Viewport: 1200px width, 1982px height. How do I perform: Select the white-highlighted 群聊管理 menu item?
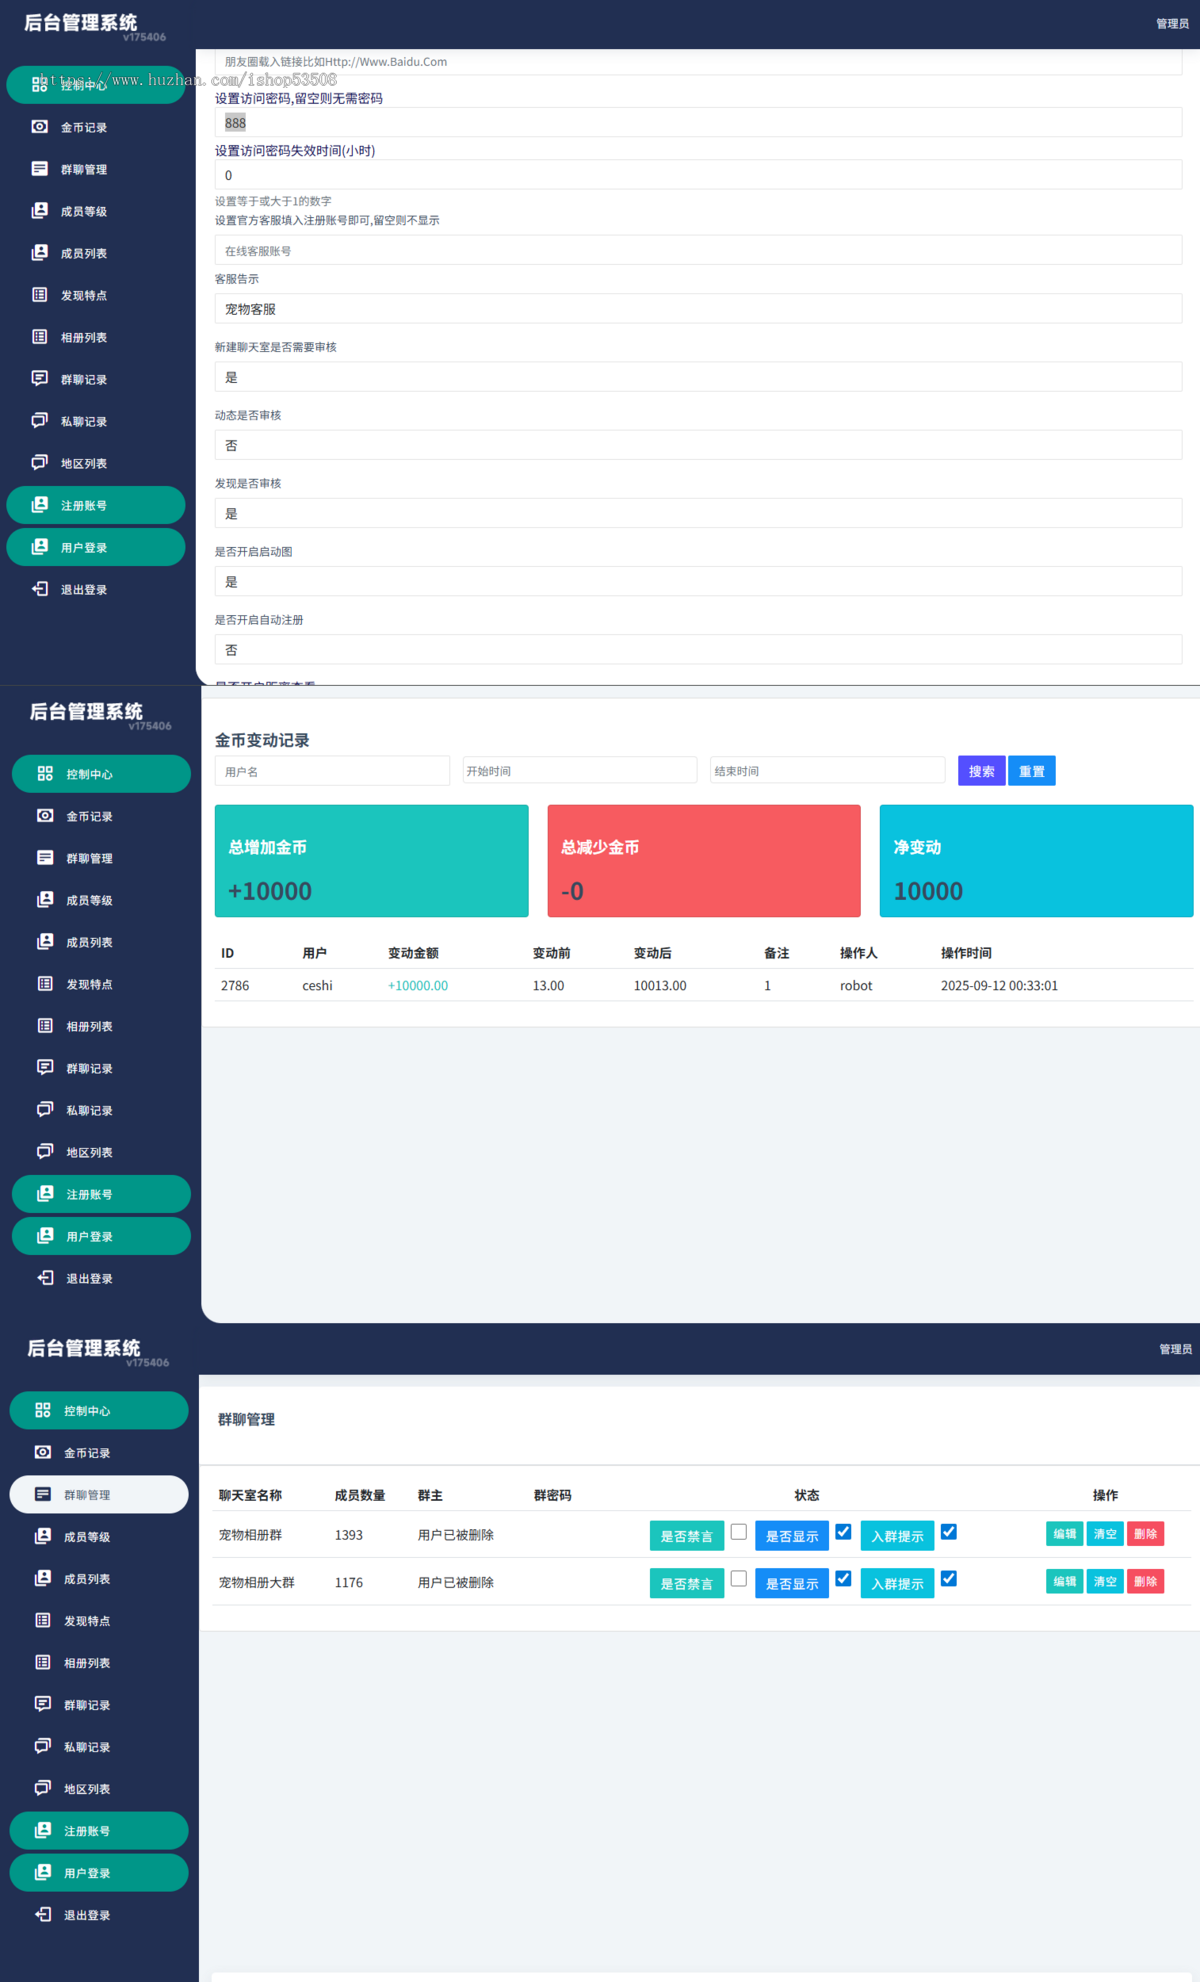tap(99, 1494)
